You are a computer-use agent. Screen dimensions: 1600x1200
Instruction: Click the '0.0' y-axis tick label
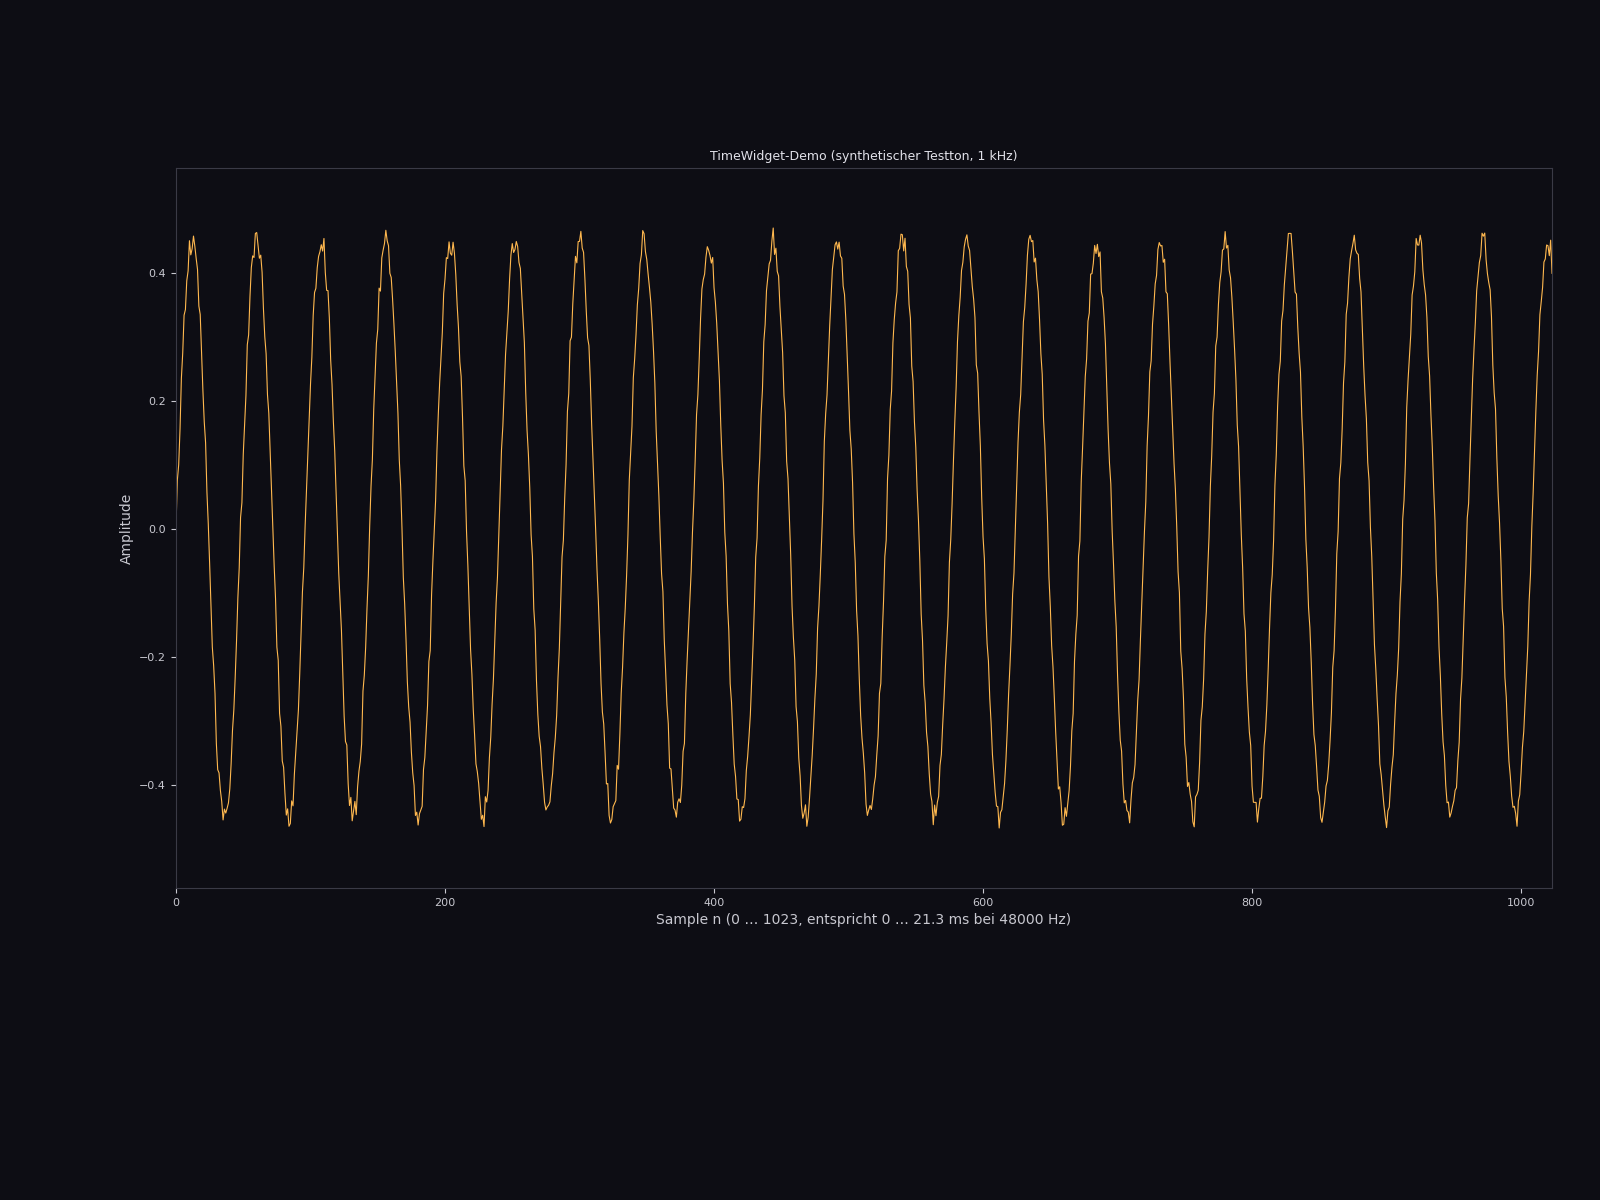point(157,529)
